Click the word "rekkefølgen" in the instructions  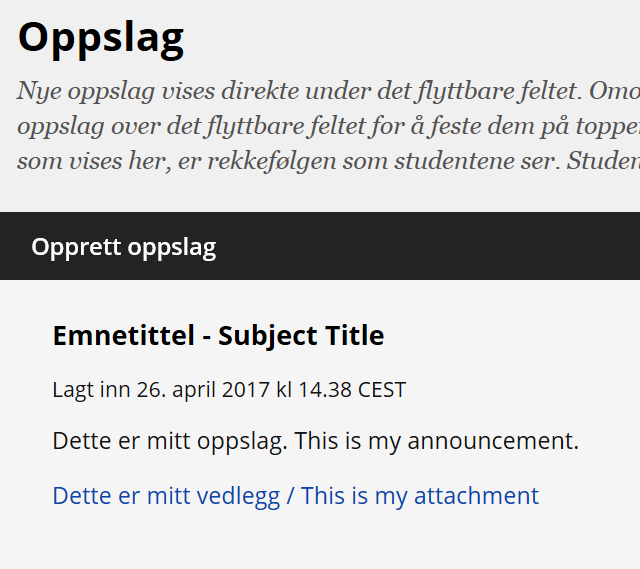click(271, 162)
